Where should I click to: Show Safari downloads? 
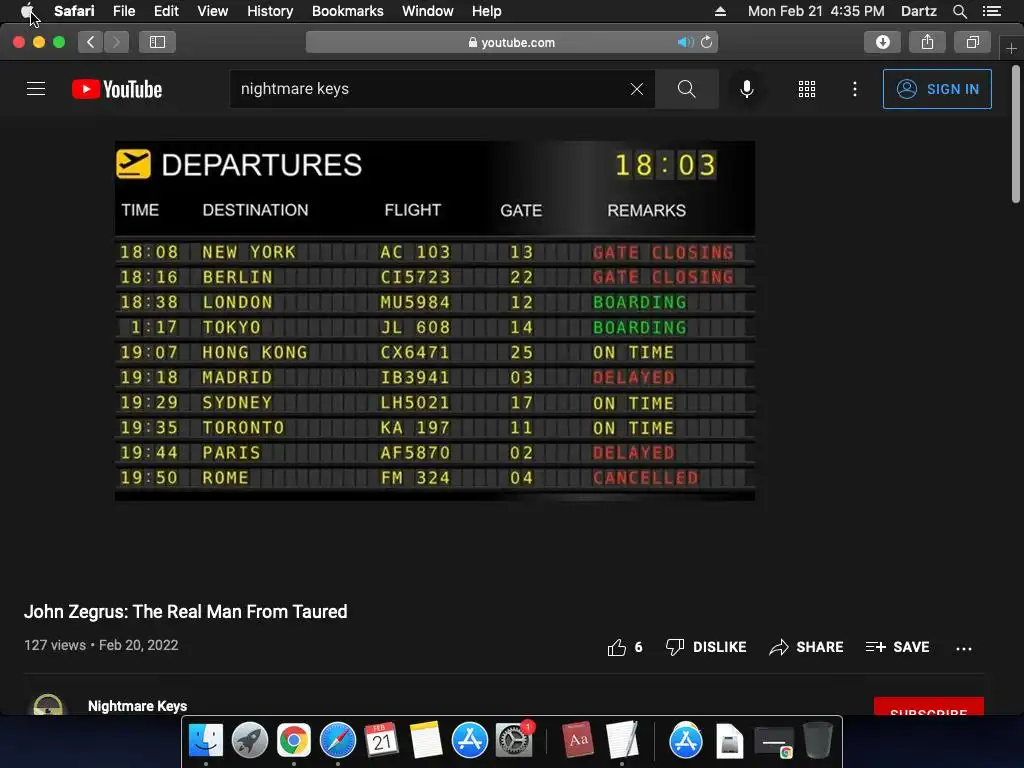click(882, 42)
